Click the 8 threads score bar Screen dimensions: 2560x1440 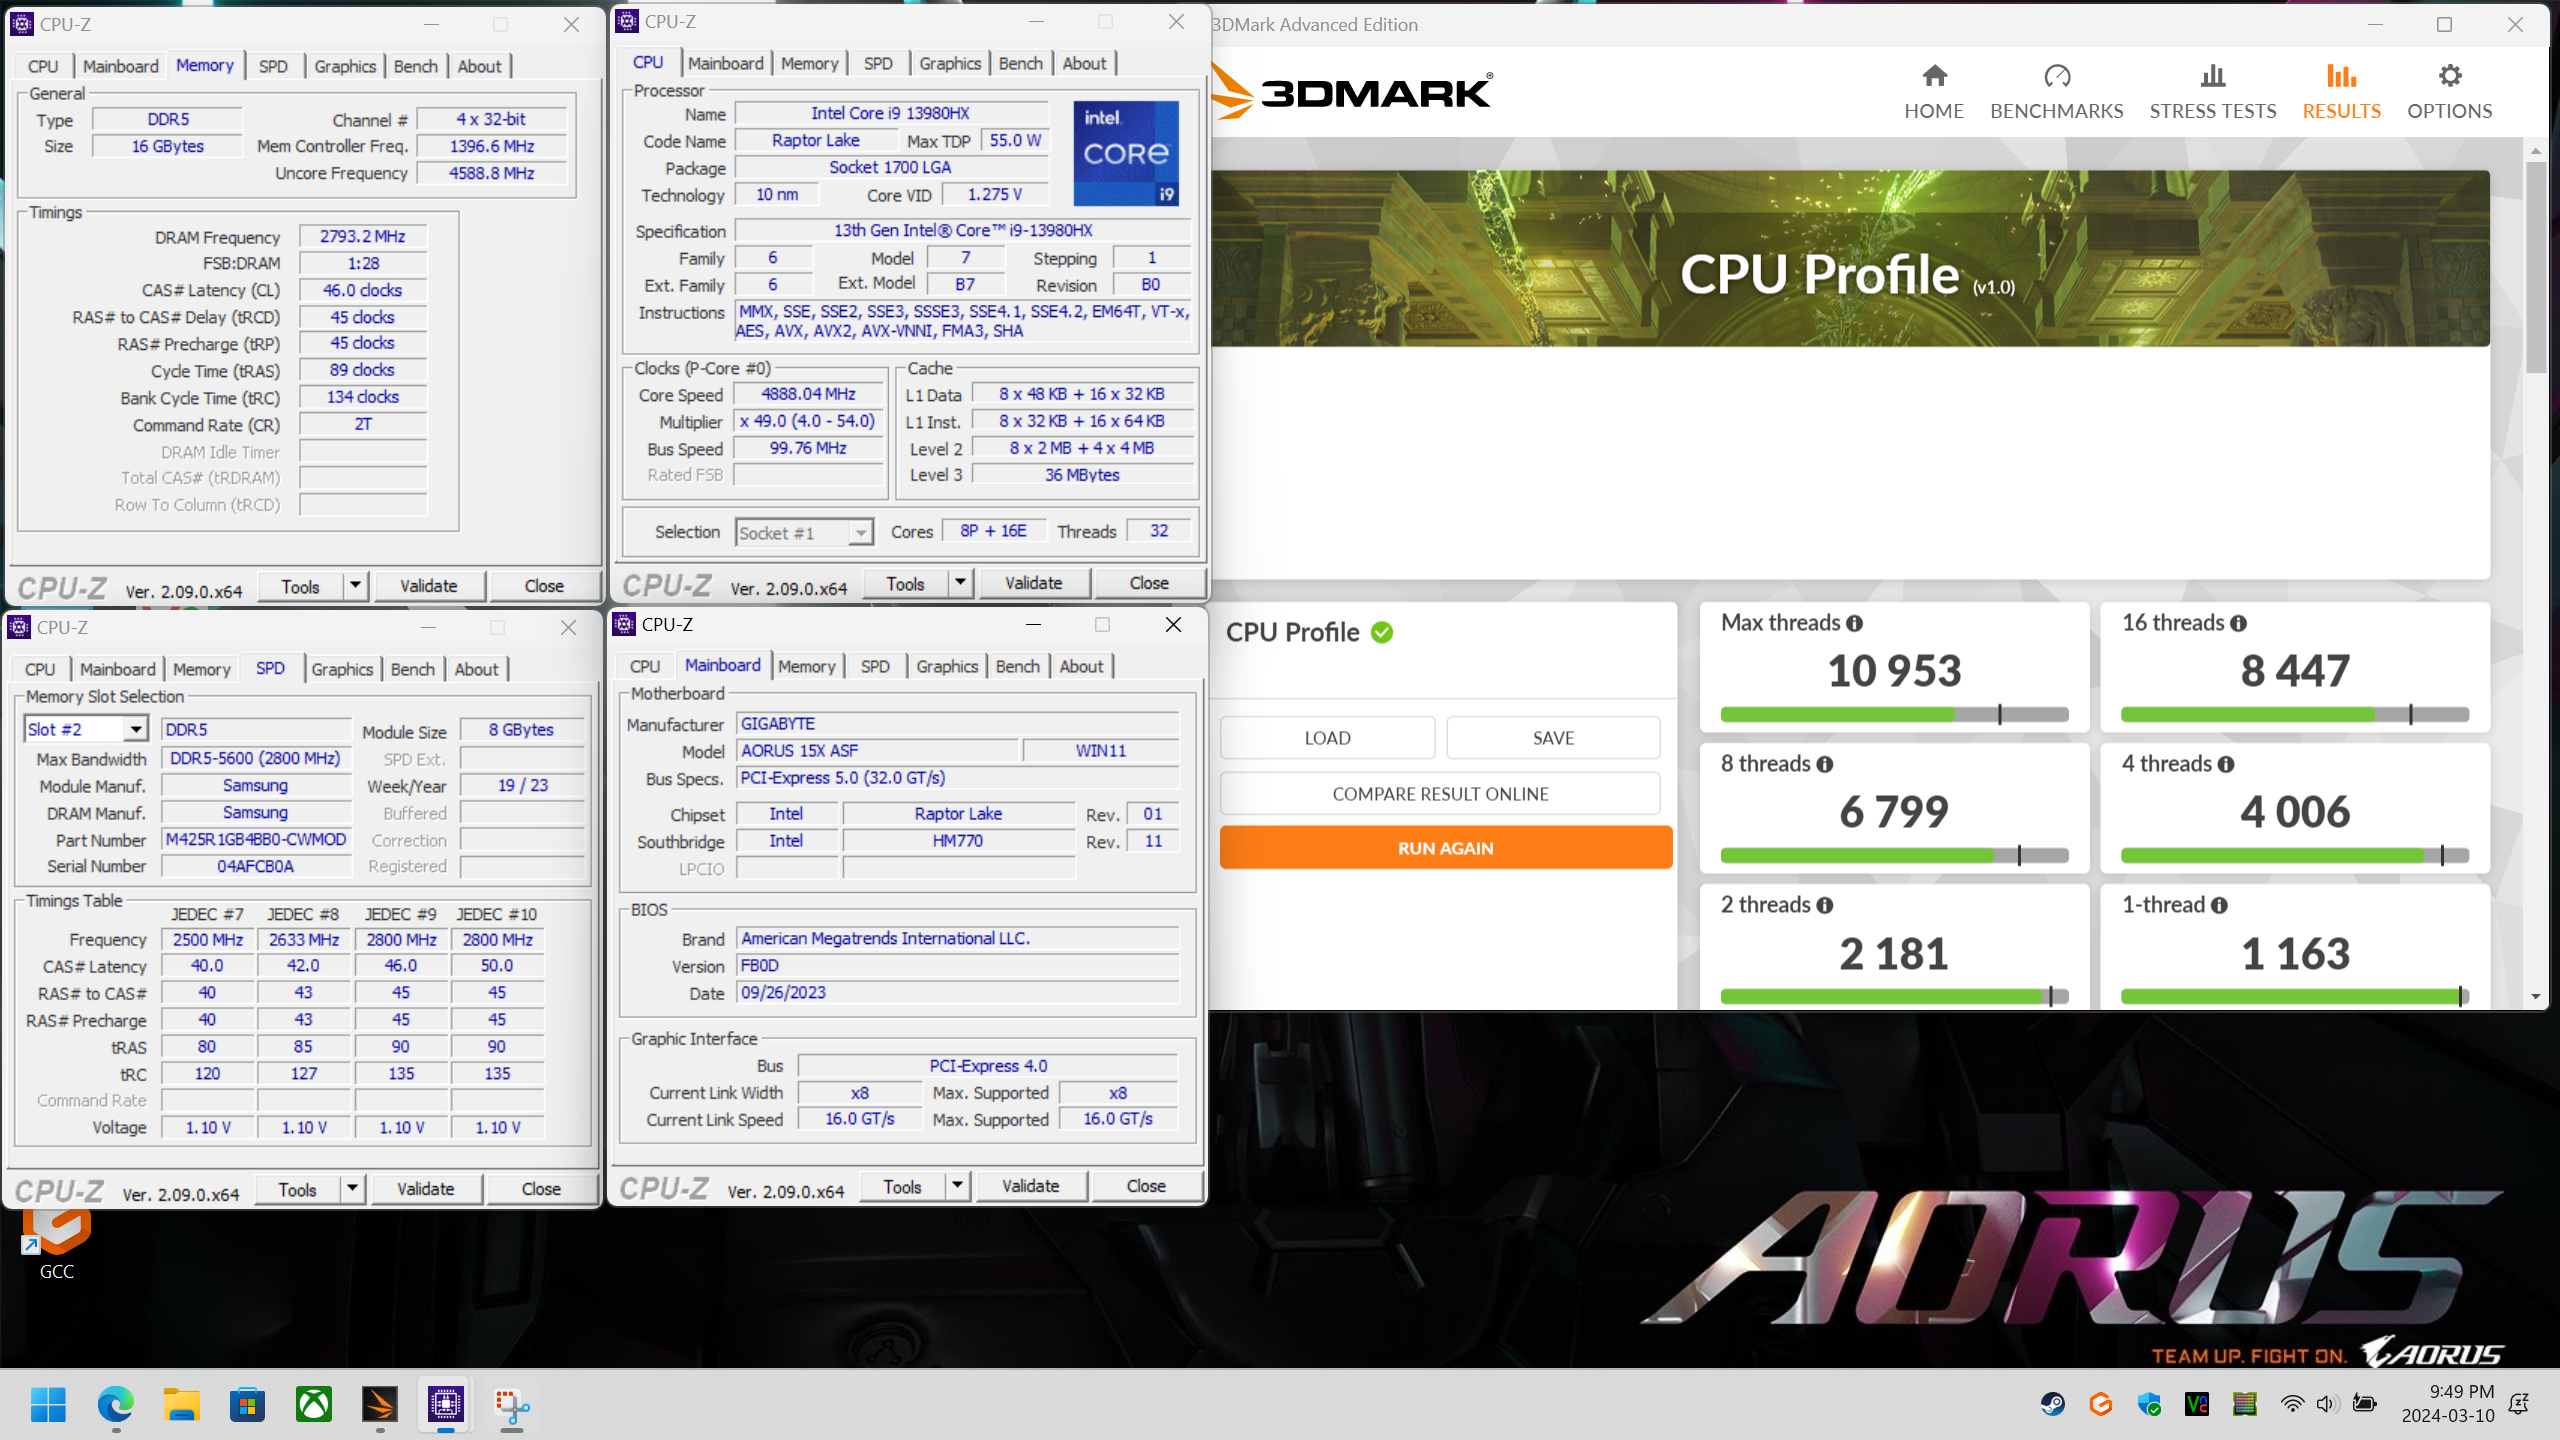[x=1894, y=855]
